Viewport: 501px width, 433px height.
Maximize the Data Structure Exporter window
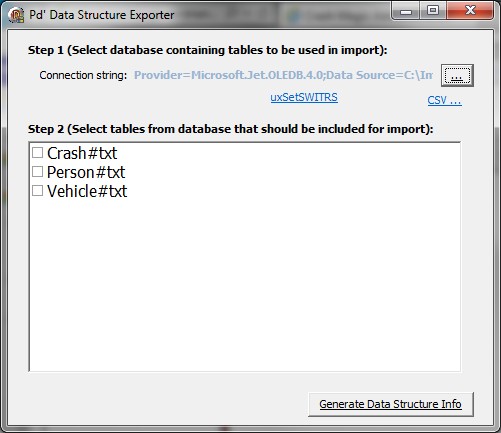[x=433, y=11]
